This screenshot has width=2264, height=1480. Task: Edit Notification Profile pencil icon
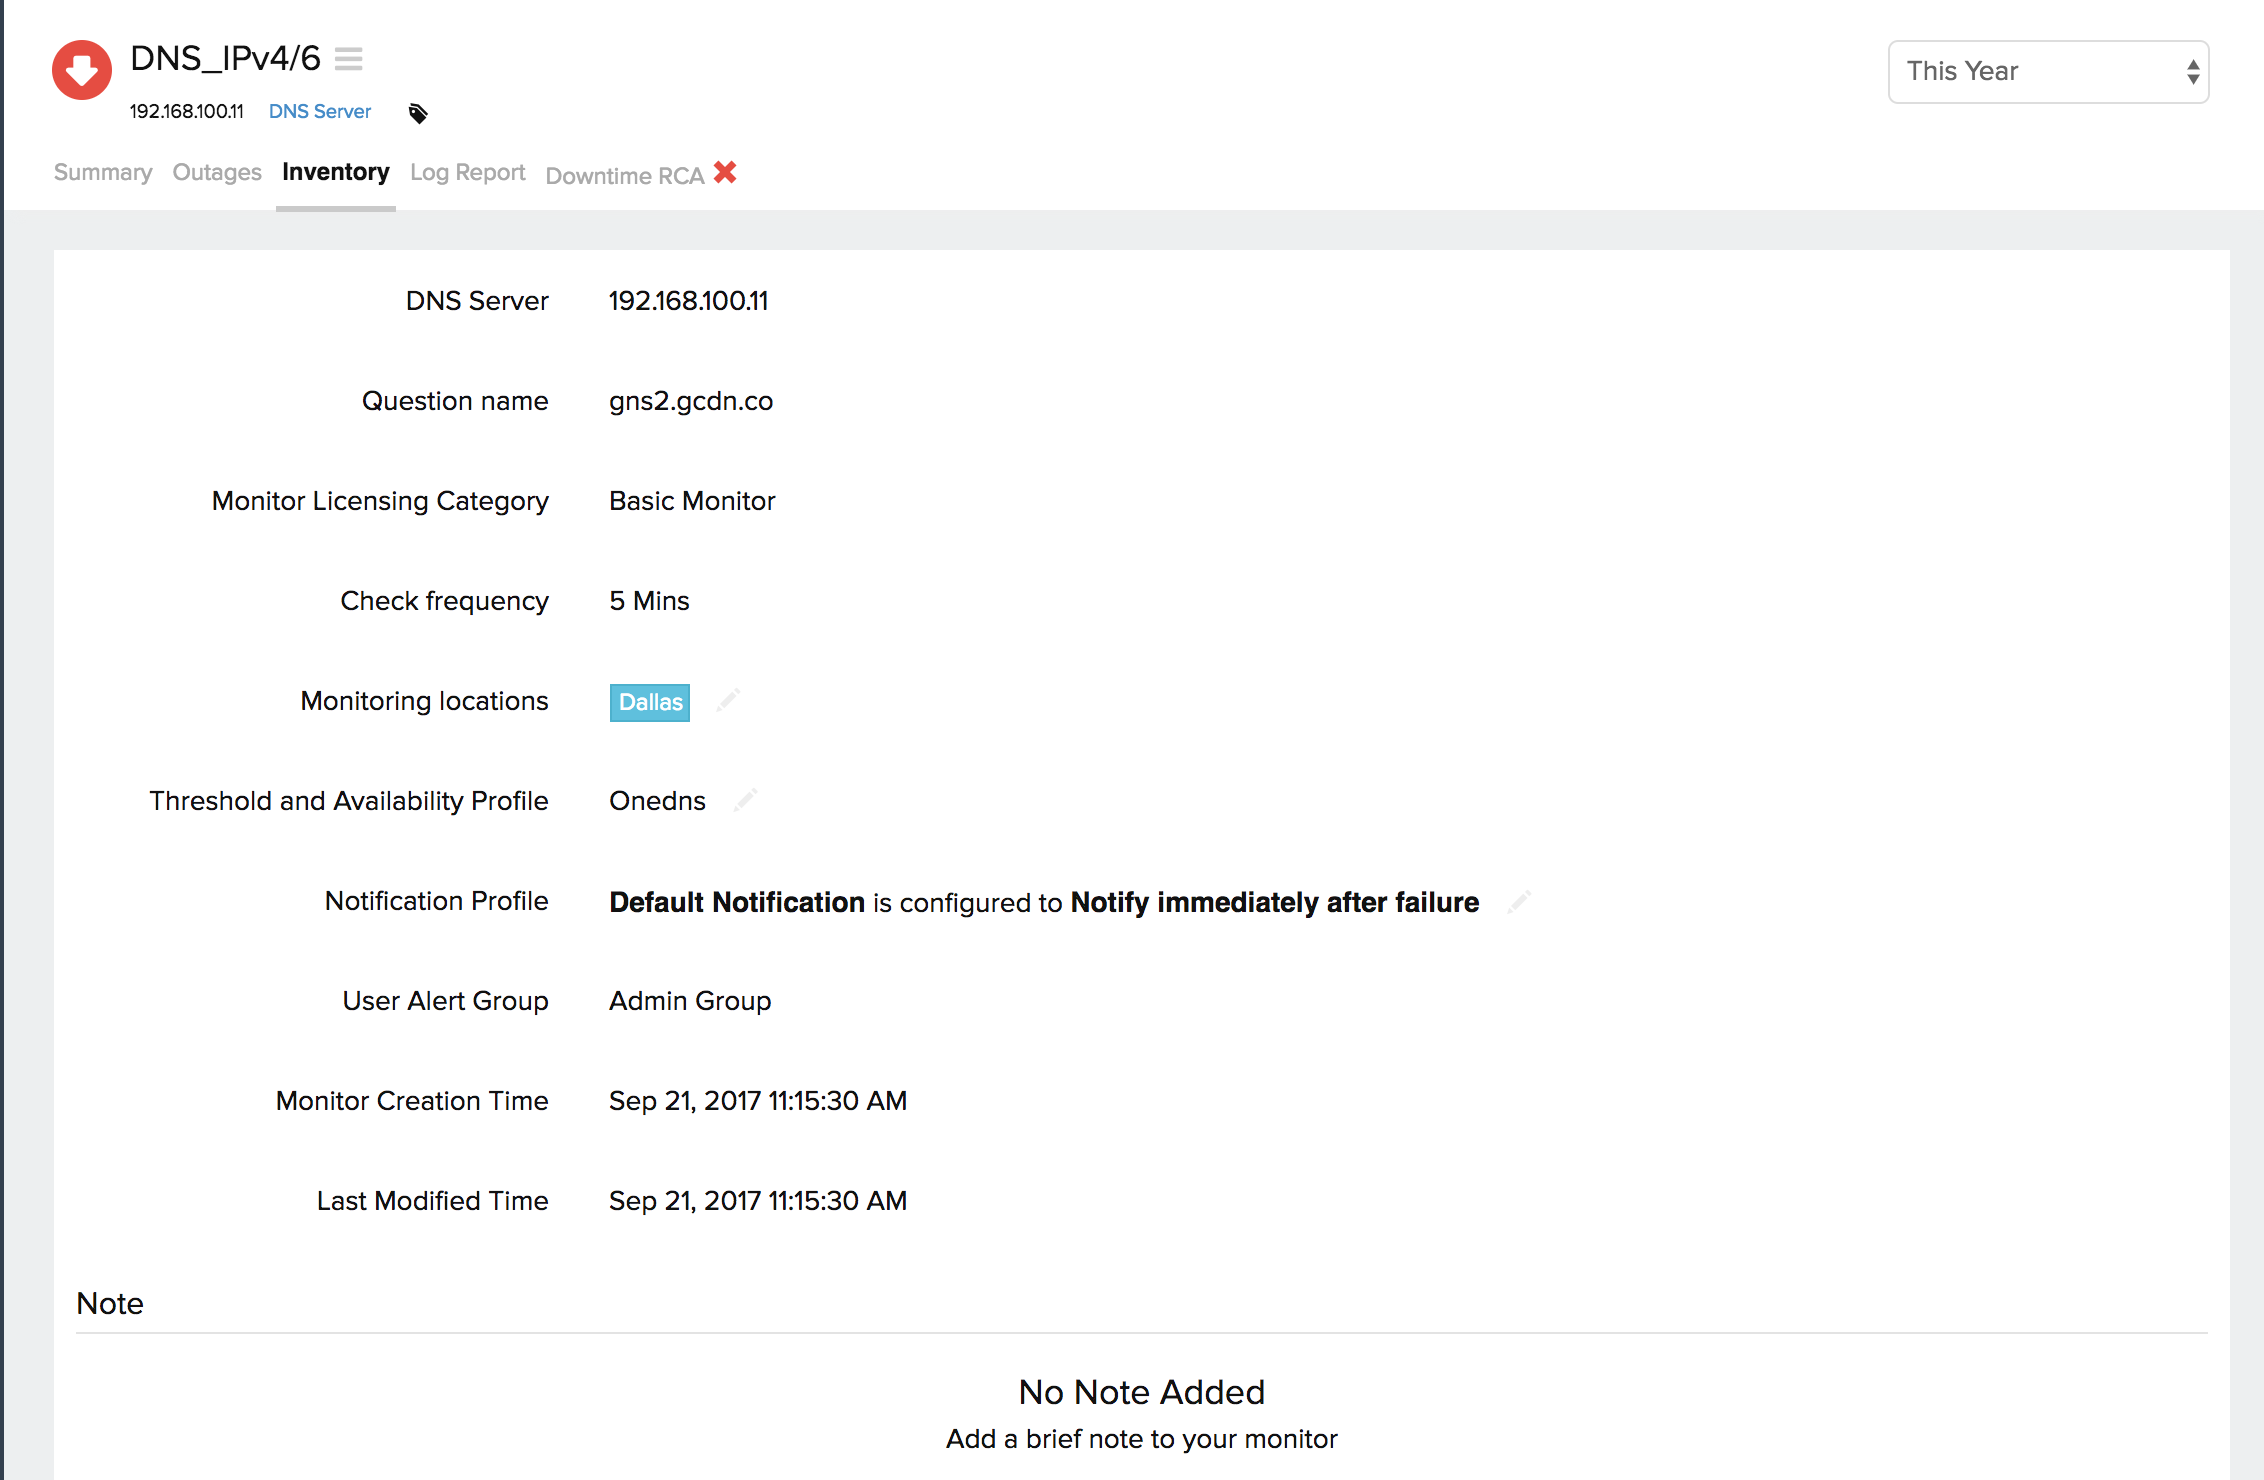click(x=1519, y=902)
